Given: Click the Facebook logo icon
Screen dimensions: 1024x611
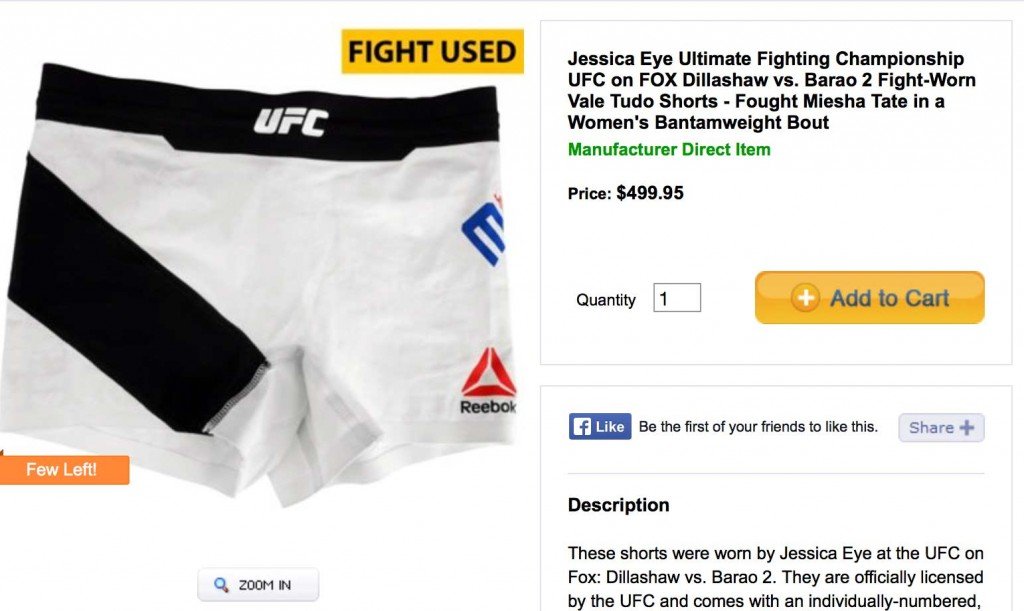Looking at the screenshot, I should pyautogui.click(x=581, y=427).
